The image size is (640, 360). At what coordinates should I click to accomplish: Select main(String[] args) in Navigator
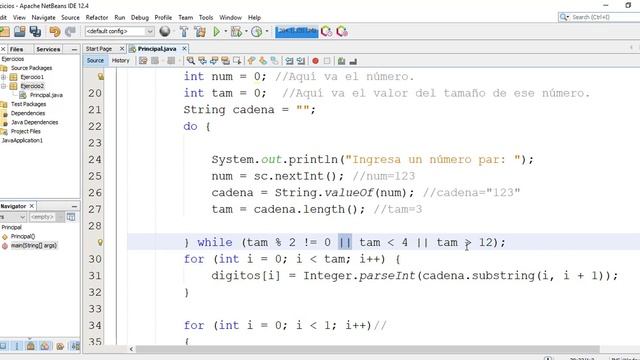[33, 246]
